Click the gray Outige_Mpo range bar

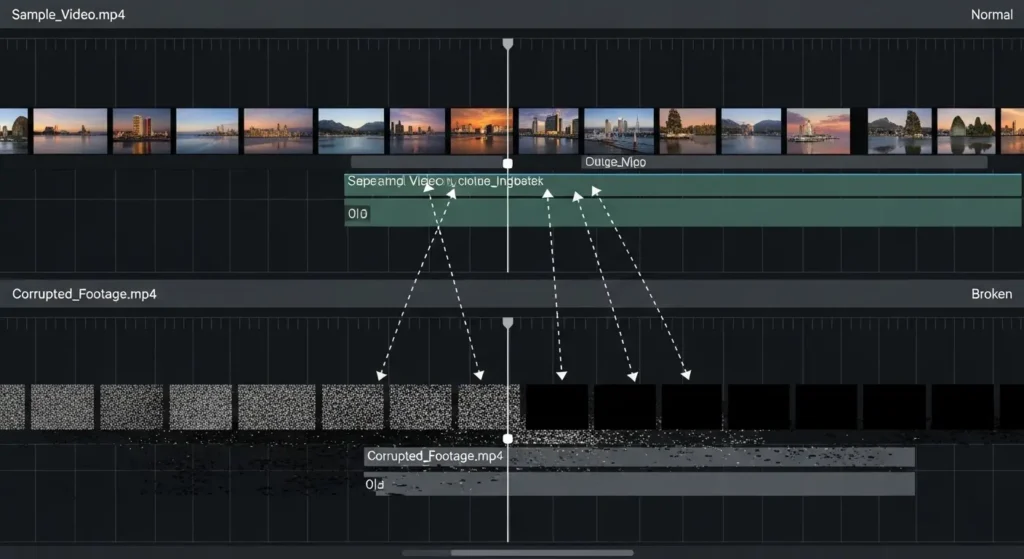click(668, 162)
